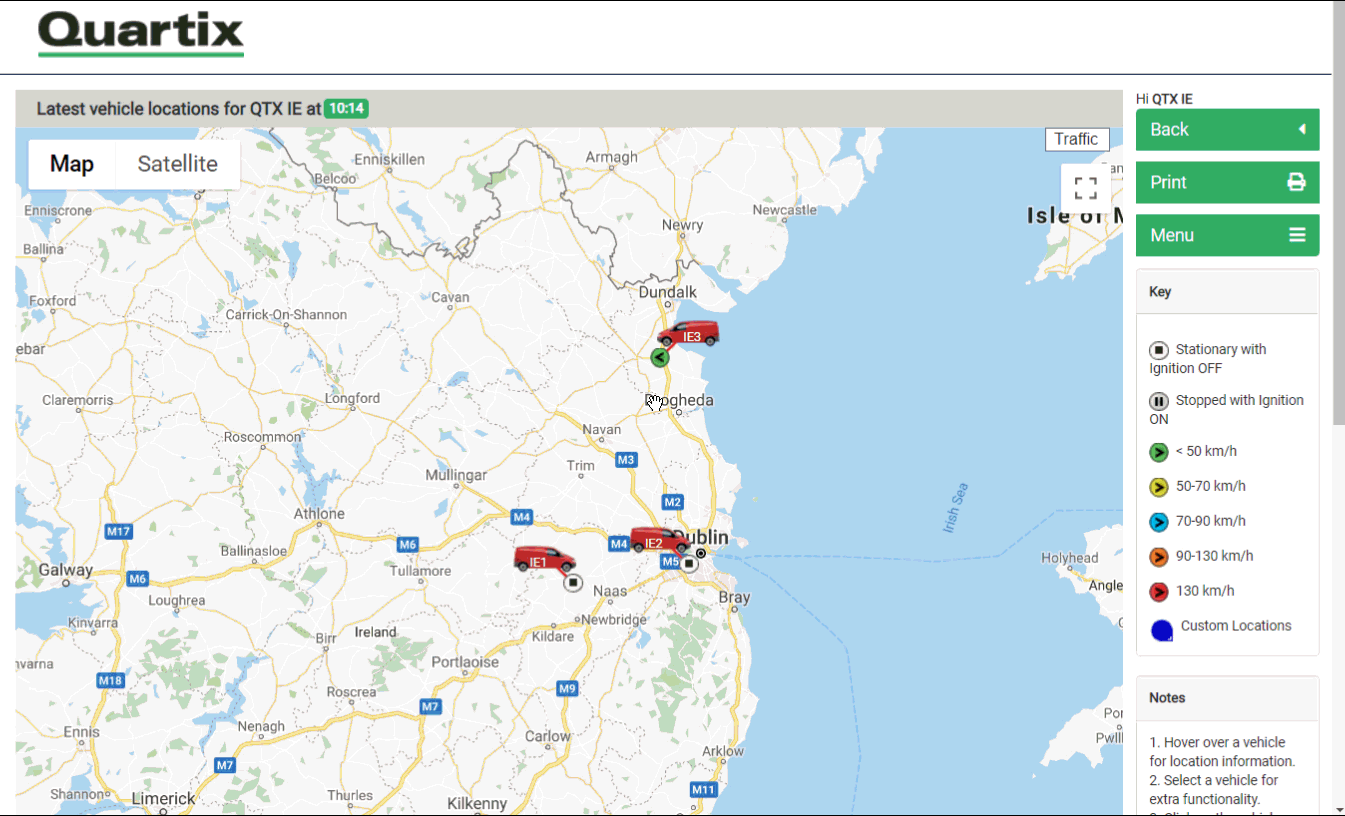Select the IE1 vehicle icon on the map
The height and width of the screenshot is (816, 1345).
pyautogui.click(x=544, y=559)
